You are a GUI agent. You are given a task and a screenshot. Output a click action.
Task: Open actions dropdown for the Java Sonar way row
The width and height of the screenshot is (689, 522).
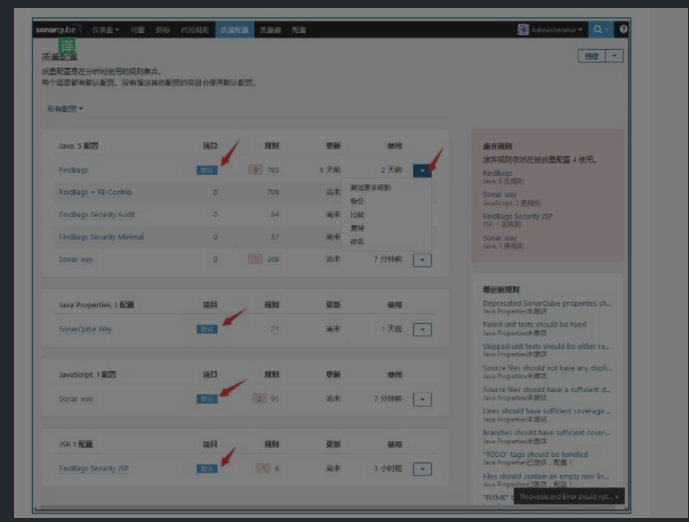[422, 260]
